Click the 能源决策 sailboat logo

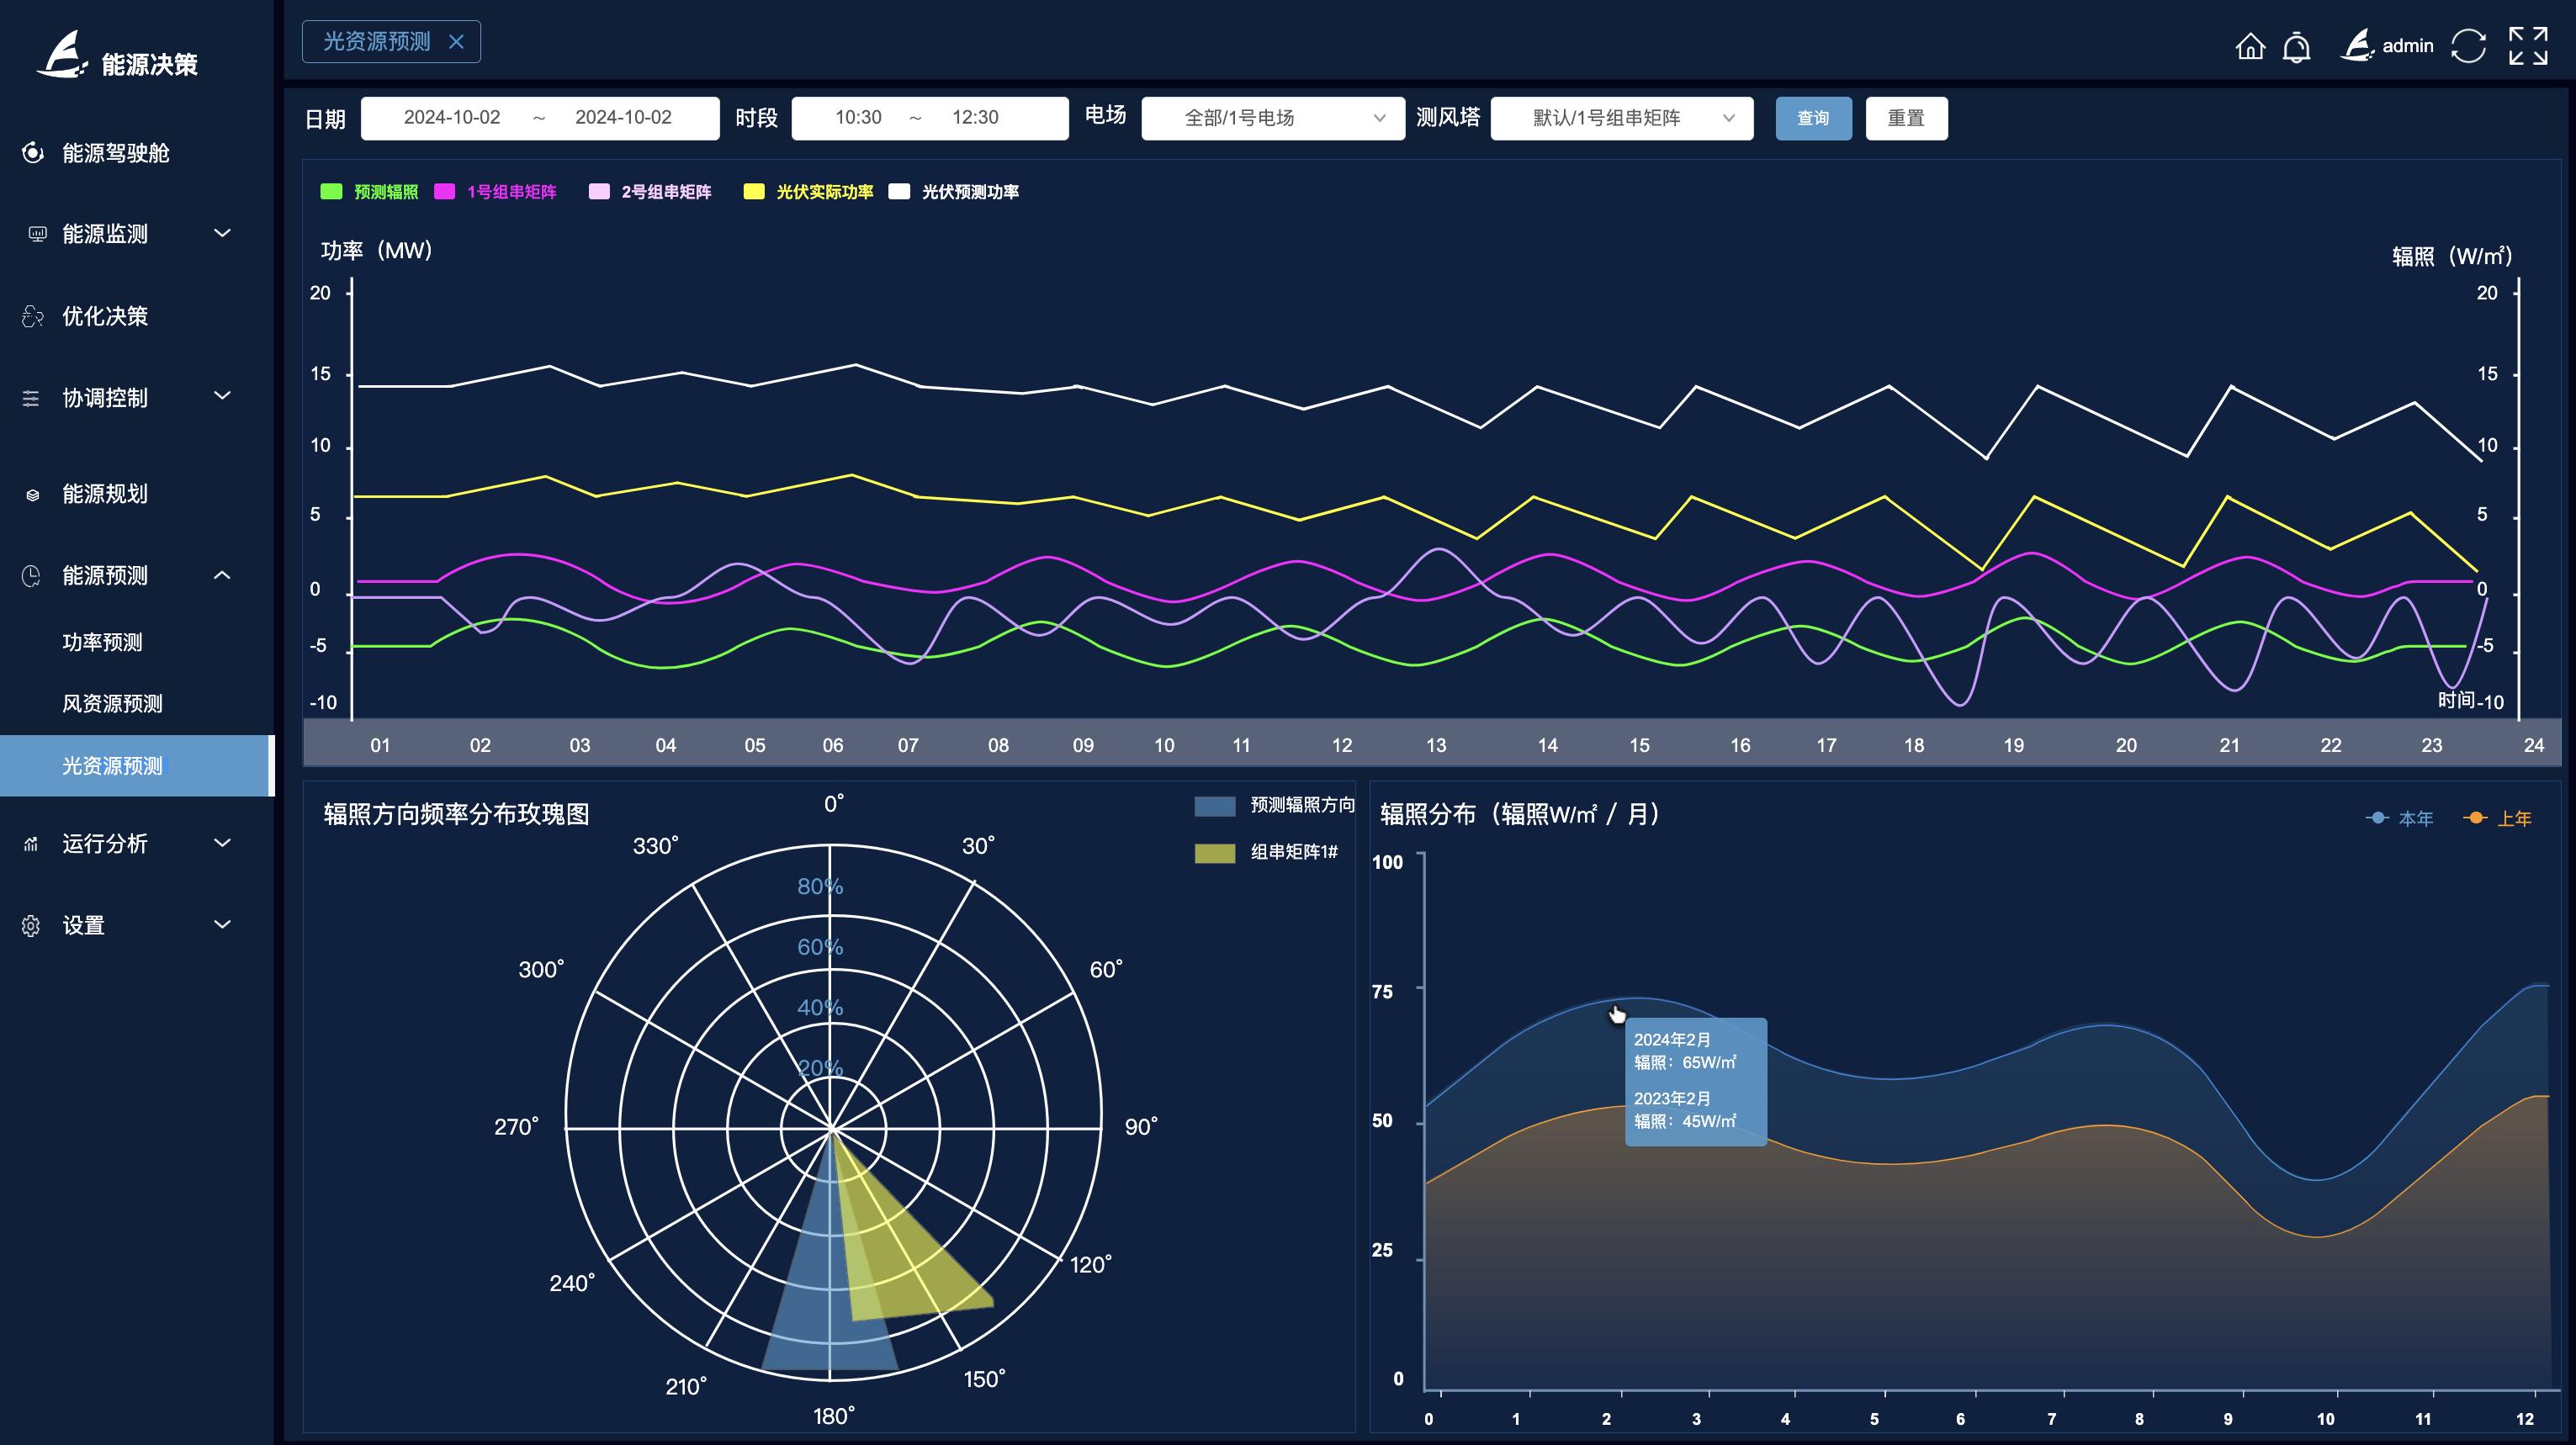click(x=62, y=55)
